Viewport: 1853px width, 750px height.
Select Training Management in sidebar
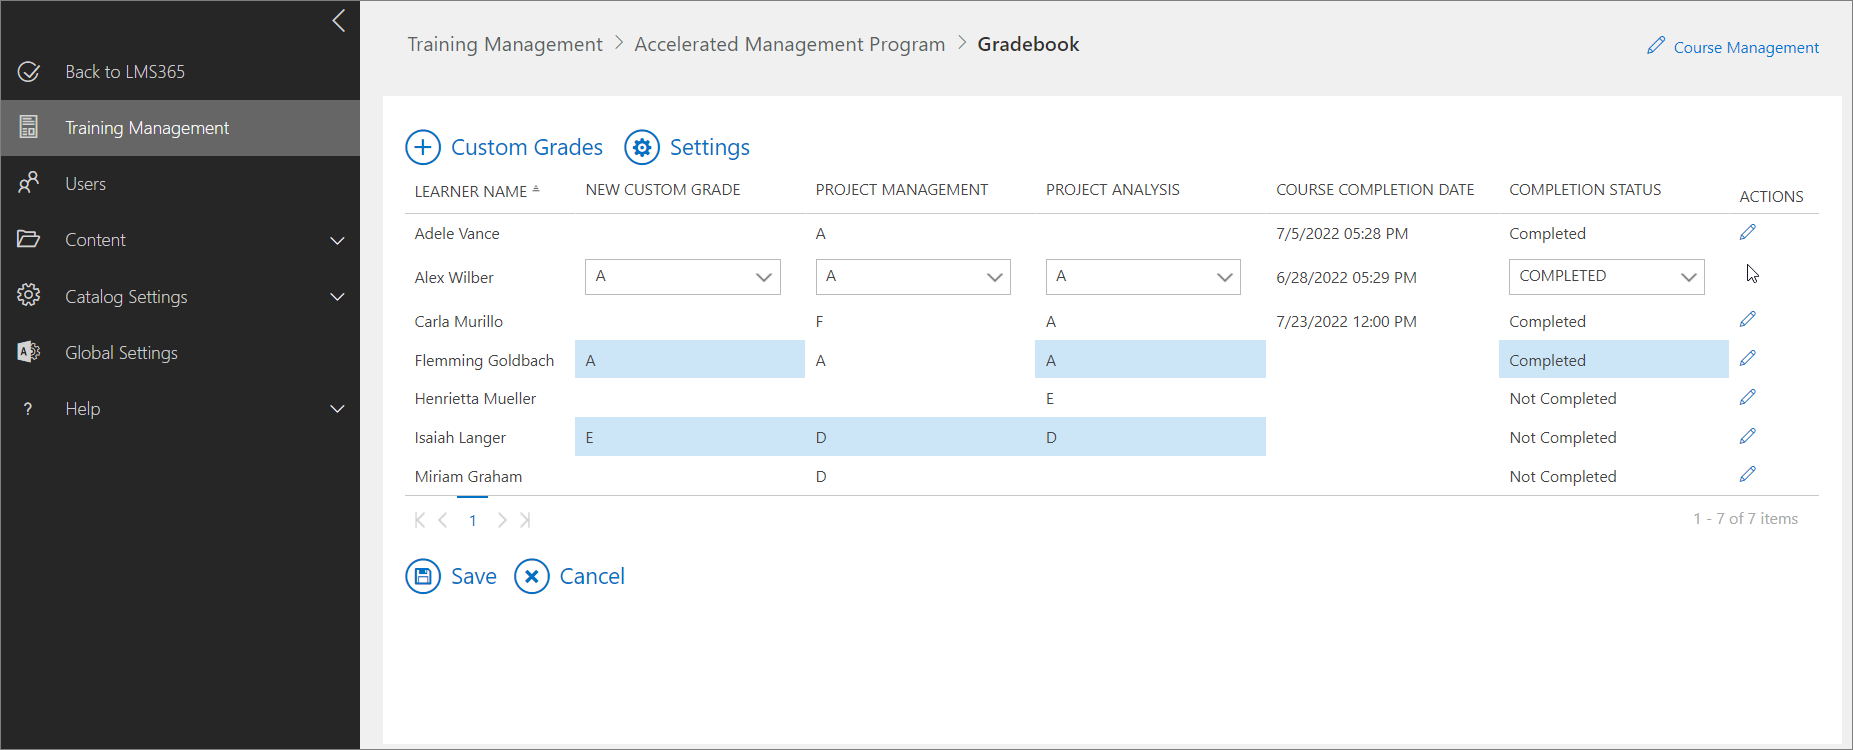pyautogui.click(x=147, y=128)
